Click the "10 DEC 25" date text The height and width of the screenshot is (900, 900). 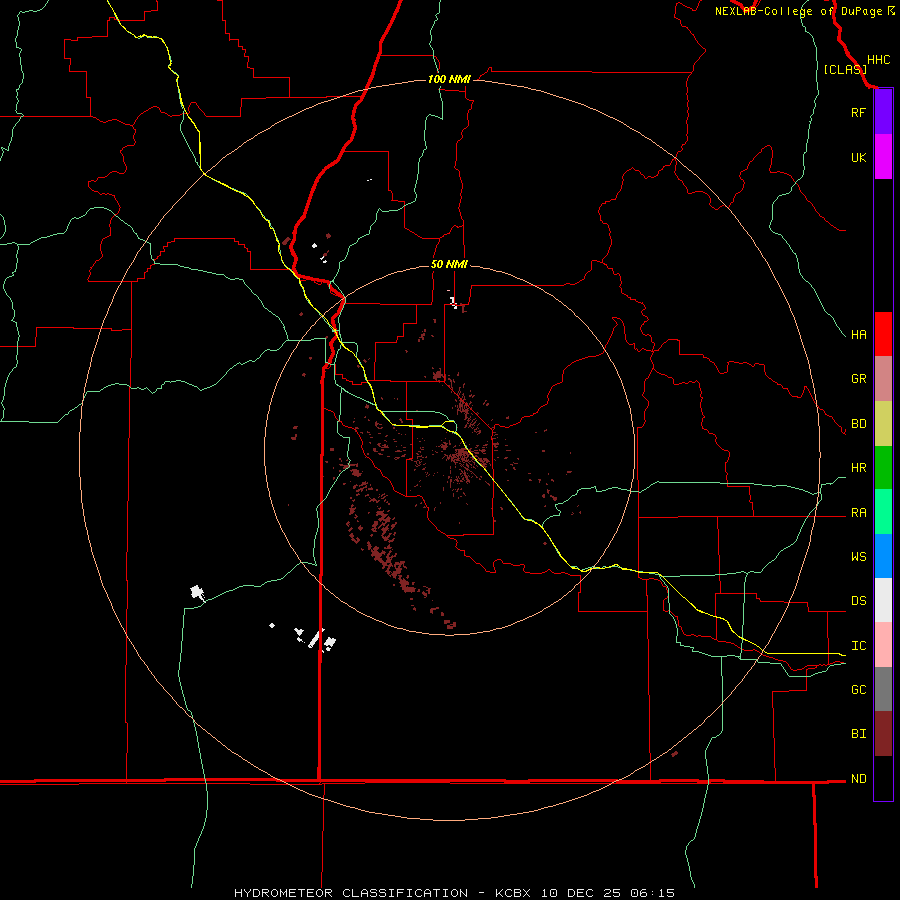(x=580, y=893)
